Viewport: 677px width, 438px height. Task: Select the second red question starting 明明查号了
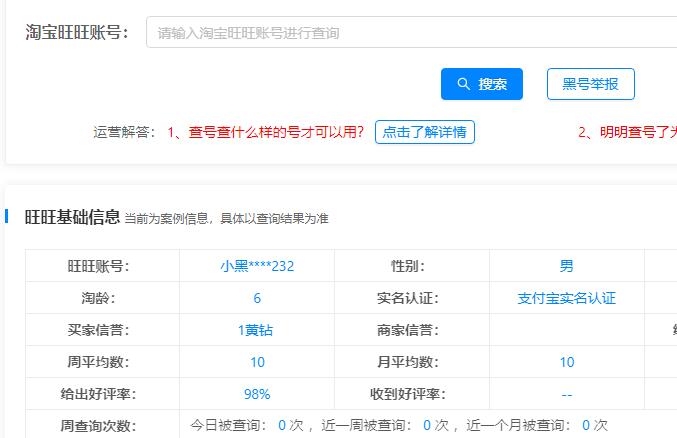(628, 132)
